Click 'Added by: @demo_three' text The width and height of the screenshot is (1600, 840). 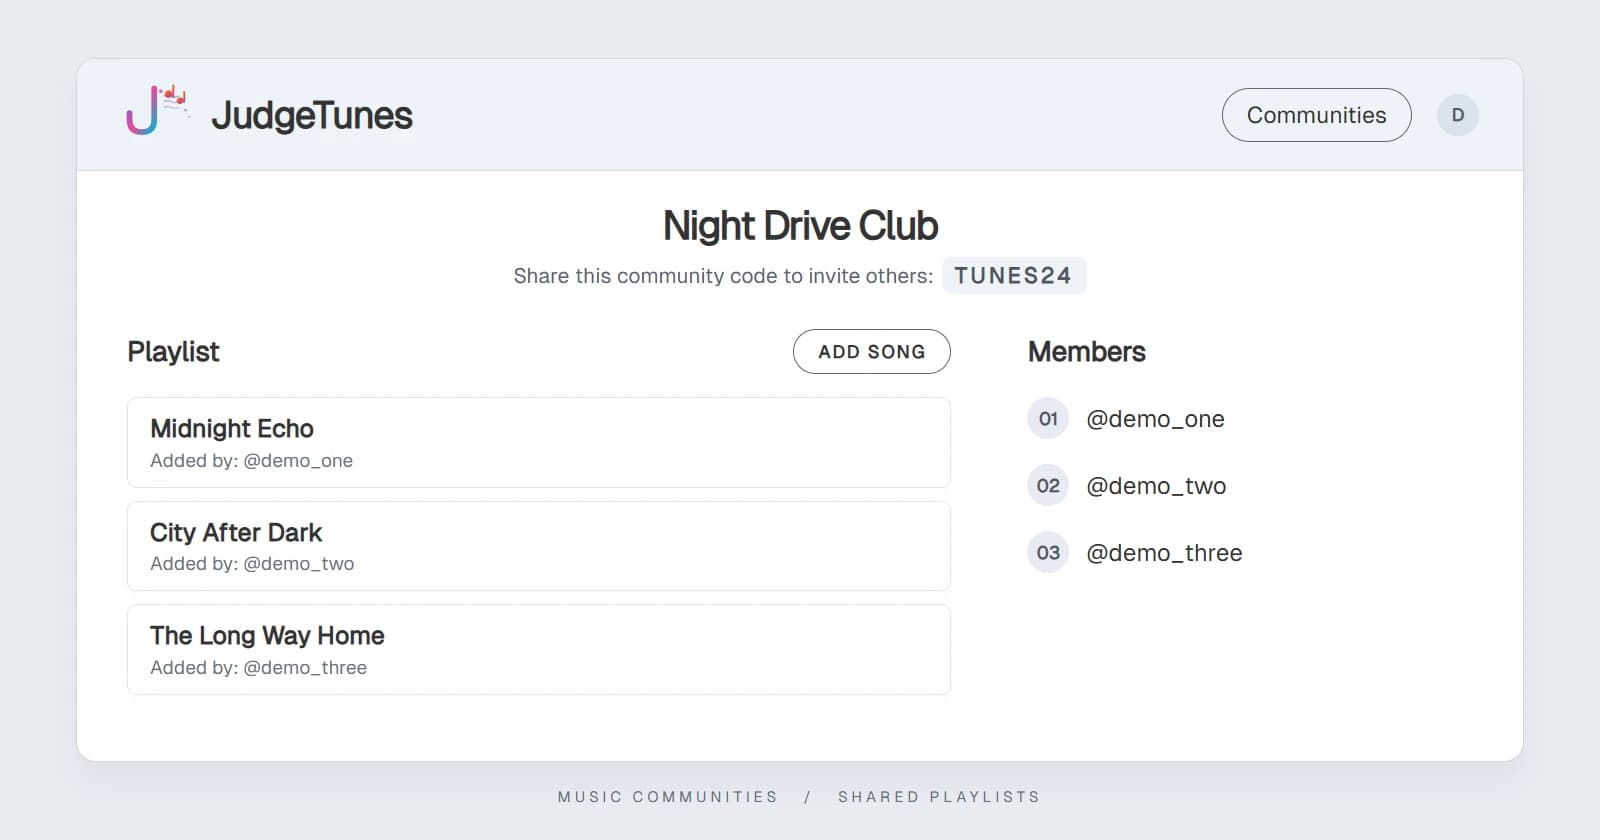pos(258,668)
